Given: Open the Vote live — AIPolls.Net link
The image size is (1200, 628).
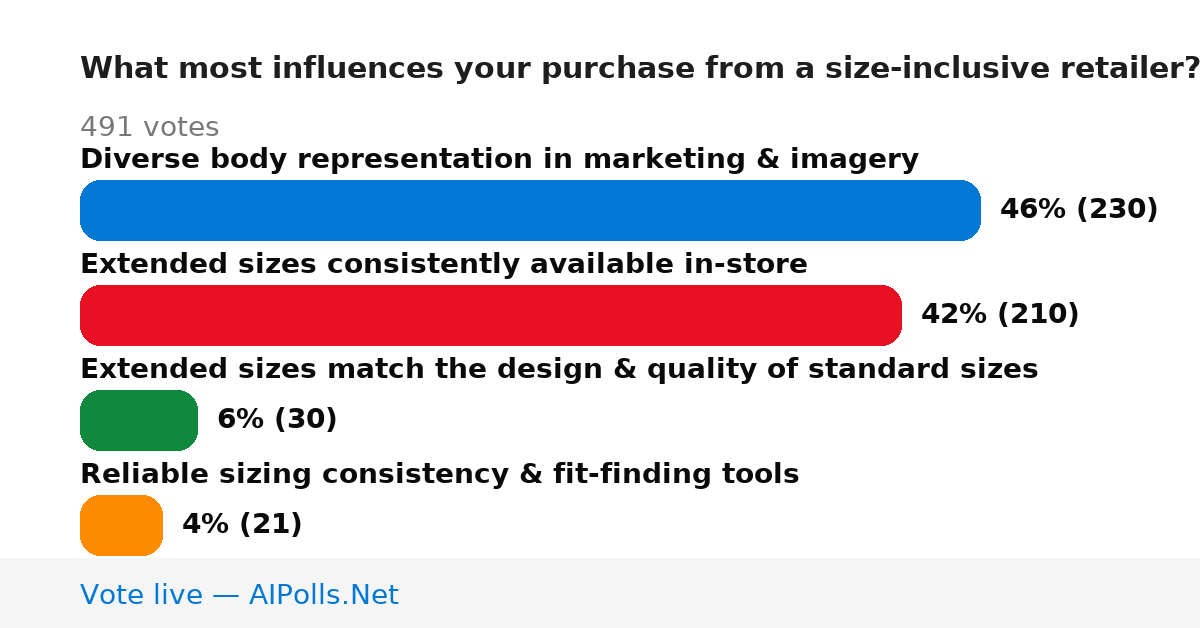Looking at the screenshot, I should (x=239, y=595).
